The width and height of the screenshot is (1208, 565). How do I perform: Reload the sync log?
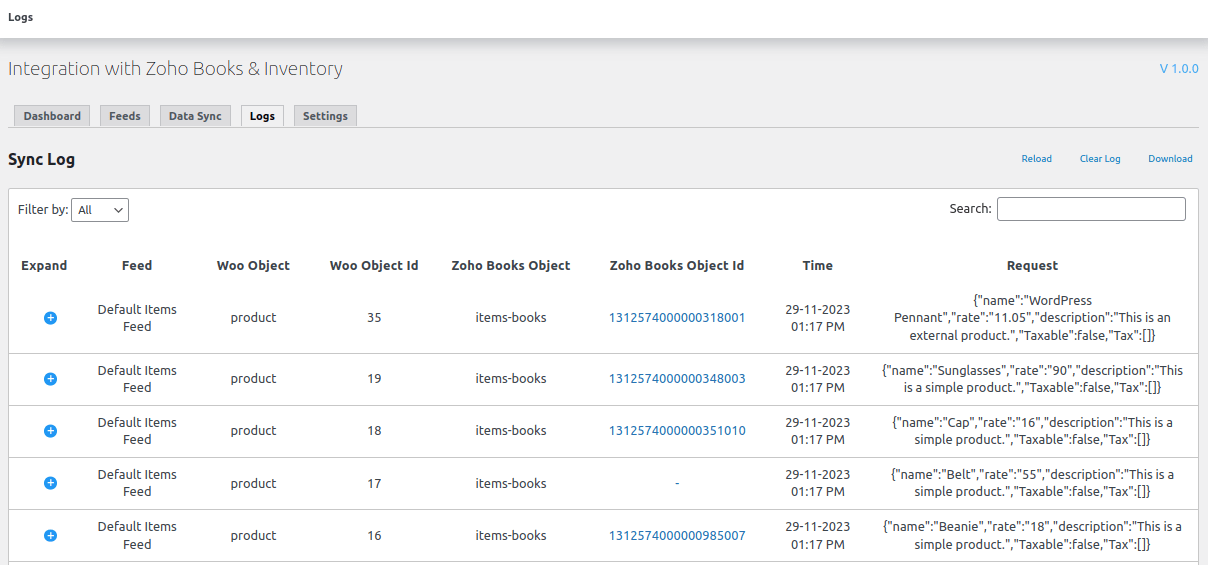[x=1036, y=159]
